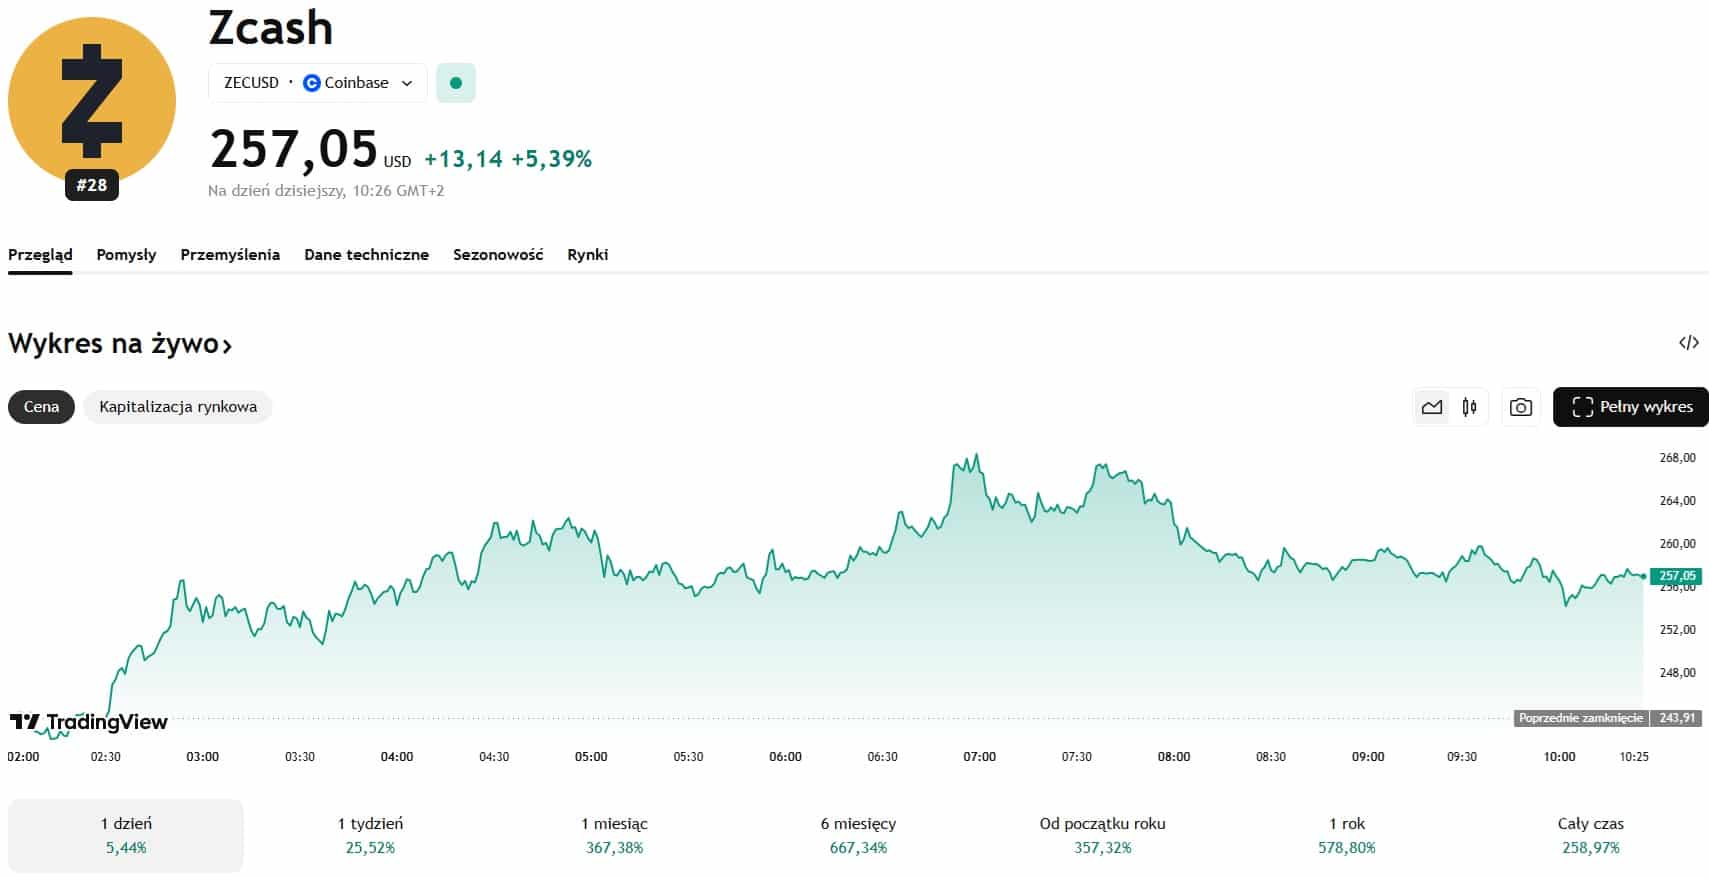
Task: Open embed code icon for chart
Action: 1688,343
